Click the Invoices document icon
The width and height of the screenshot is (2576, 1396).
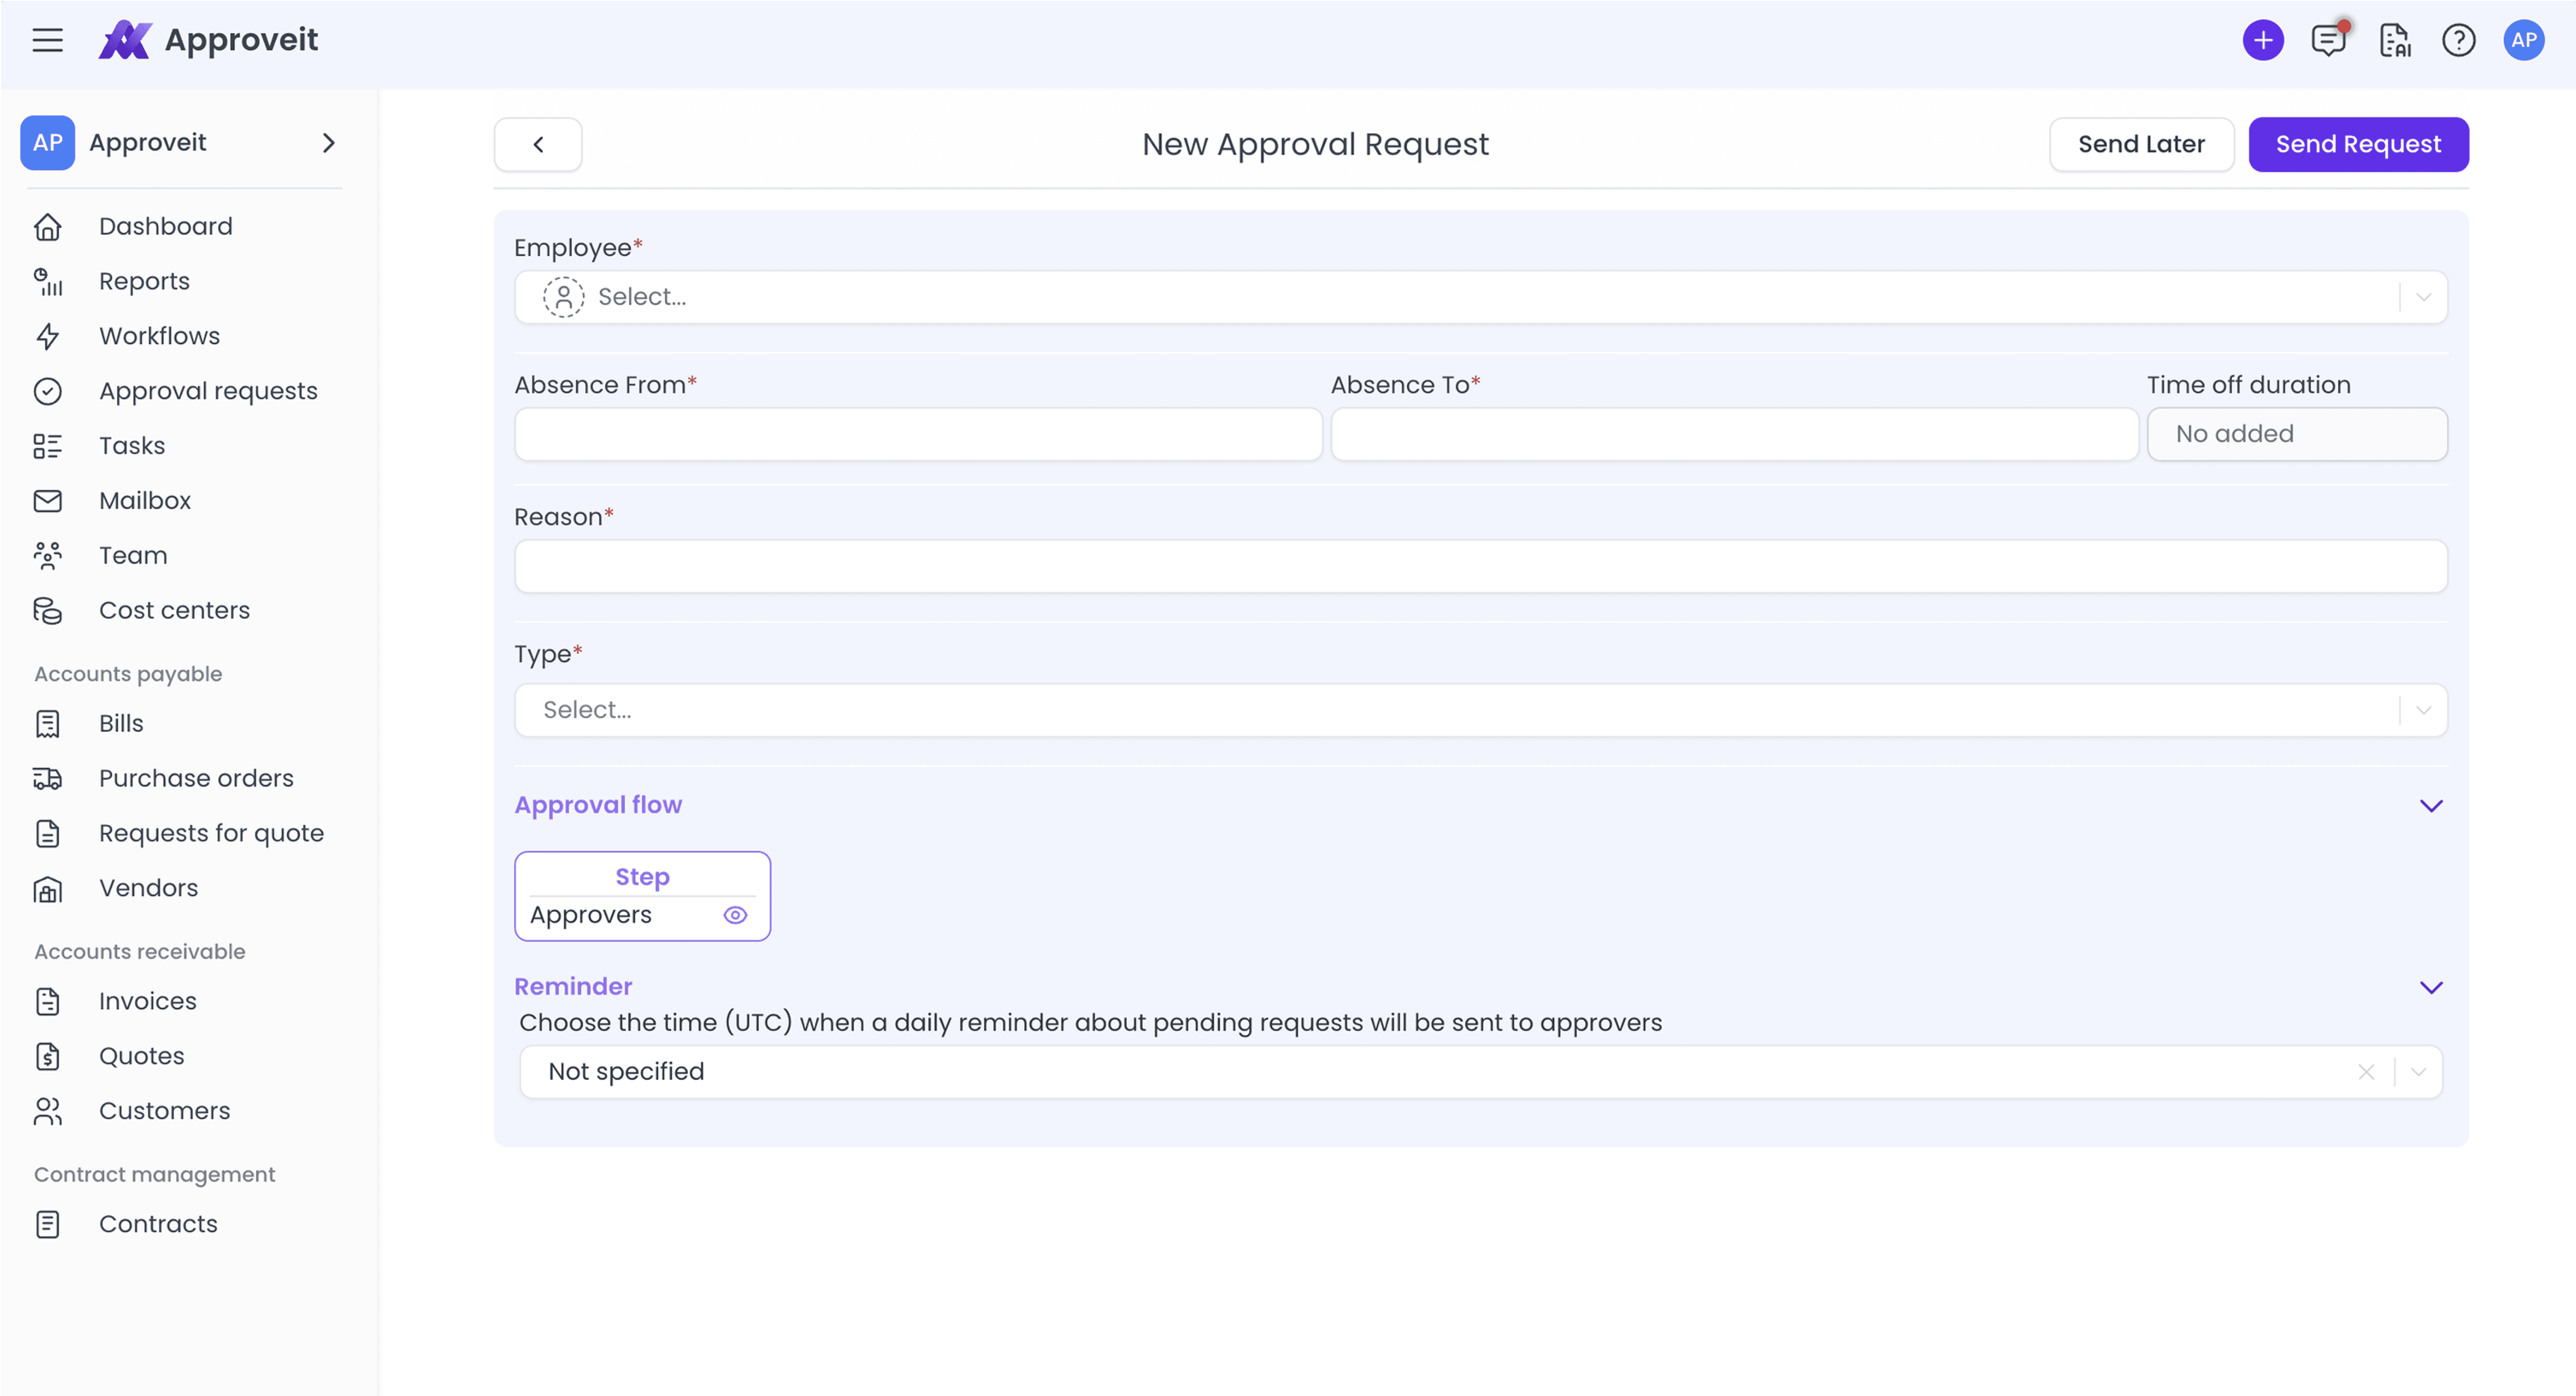pos(47,1001)
